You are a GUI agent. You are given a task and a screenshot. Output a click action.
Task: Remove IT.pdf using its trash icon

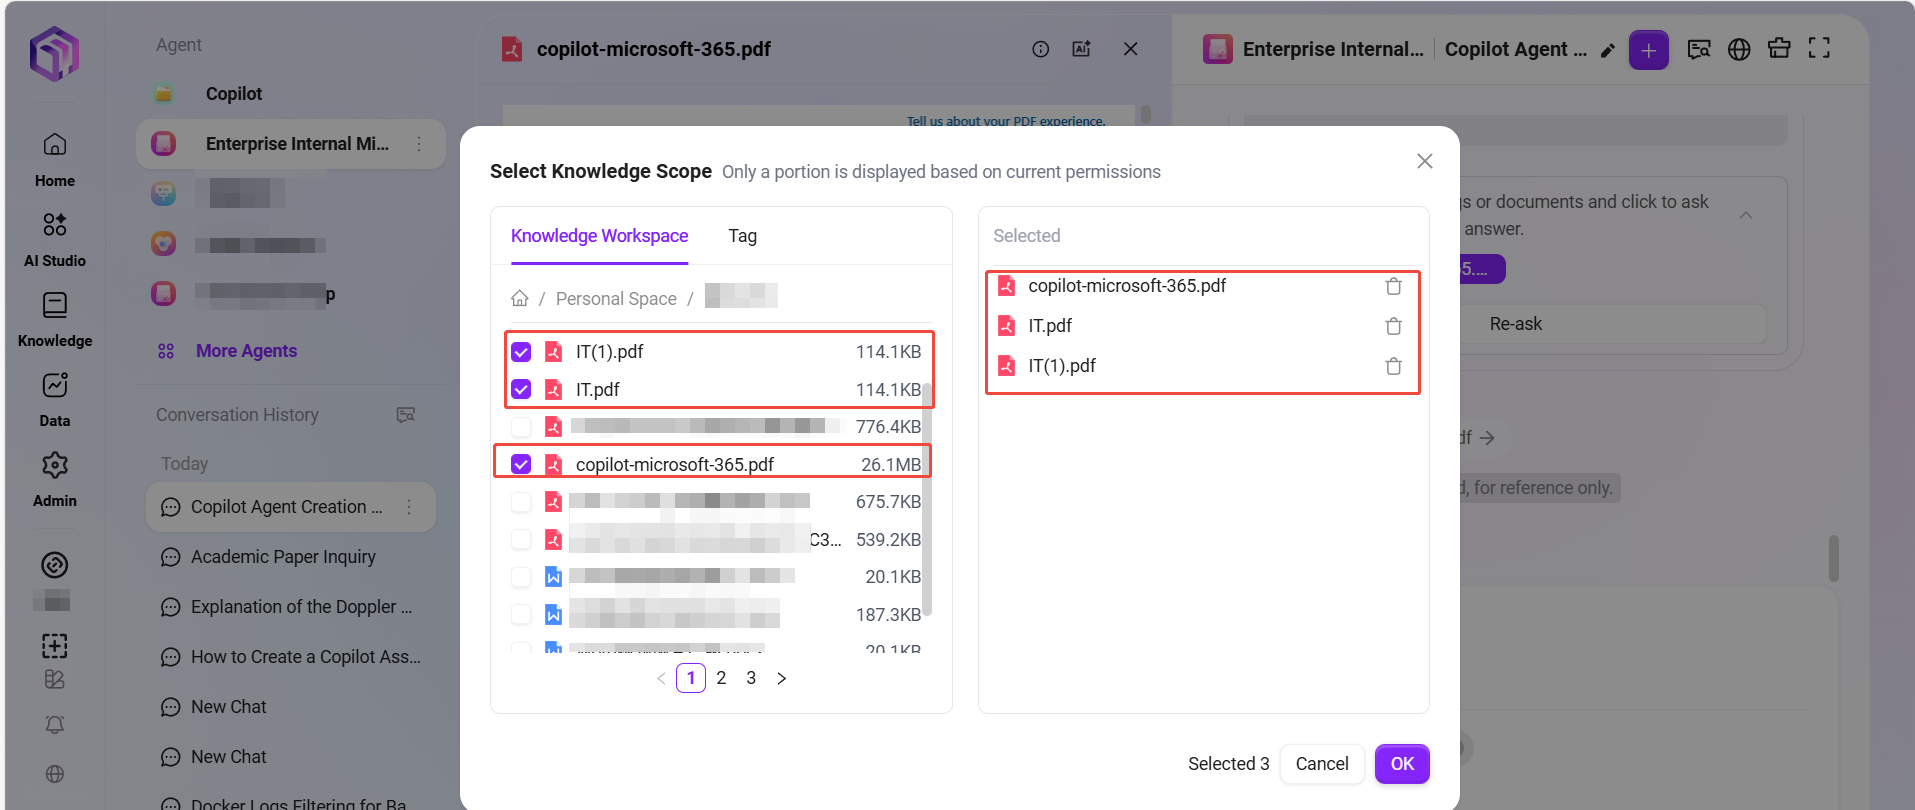1393,327
